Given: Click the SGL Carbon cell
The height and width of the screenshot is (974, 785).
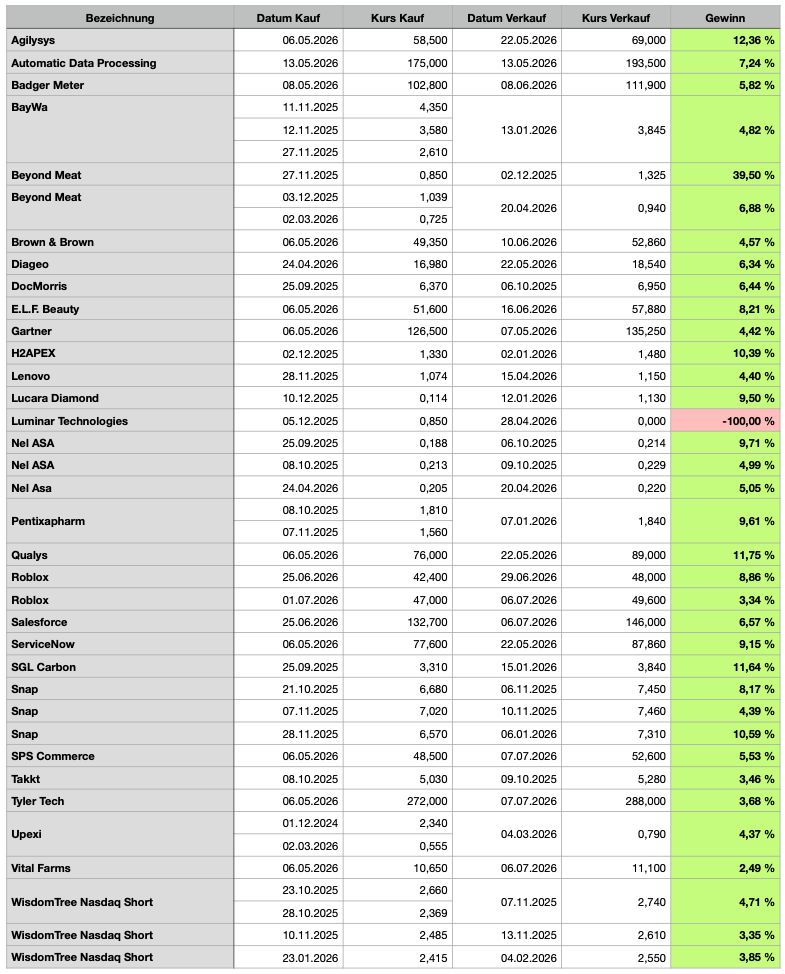Looking at the screenshot, I should click(x=120, y=667).
